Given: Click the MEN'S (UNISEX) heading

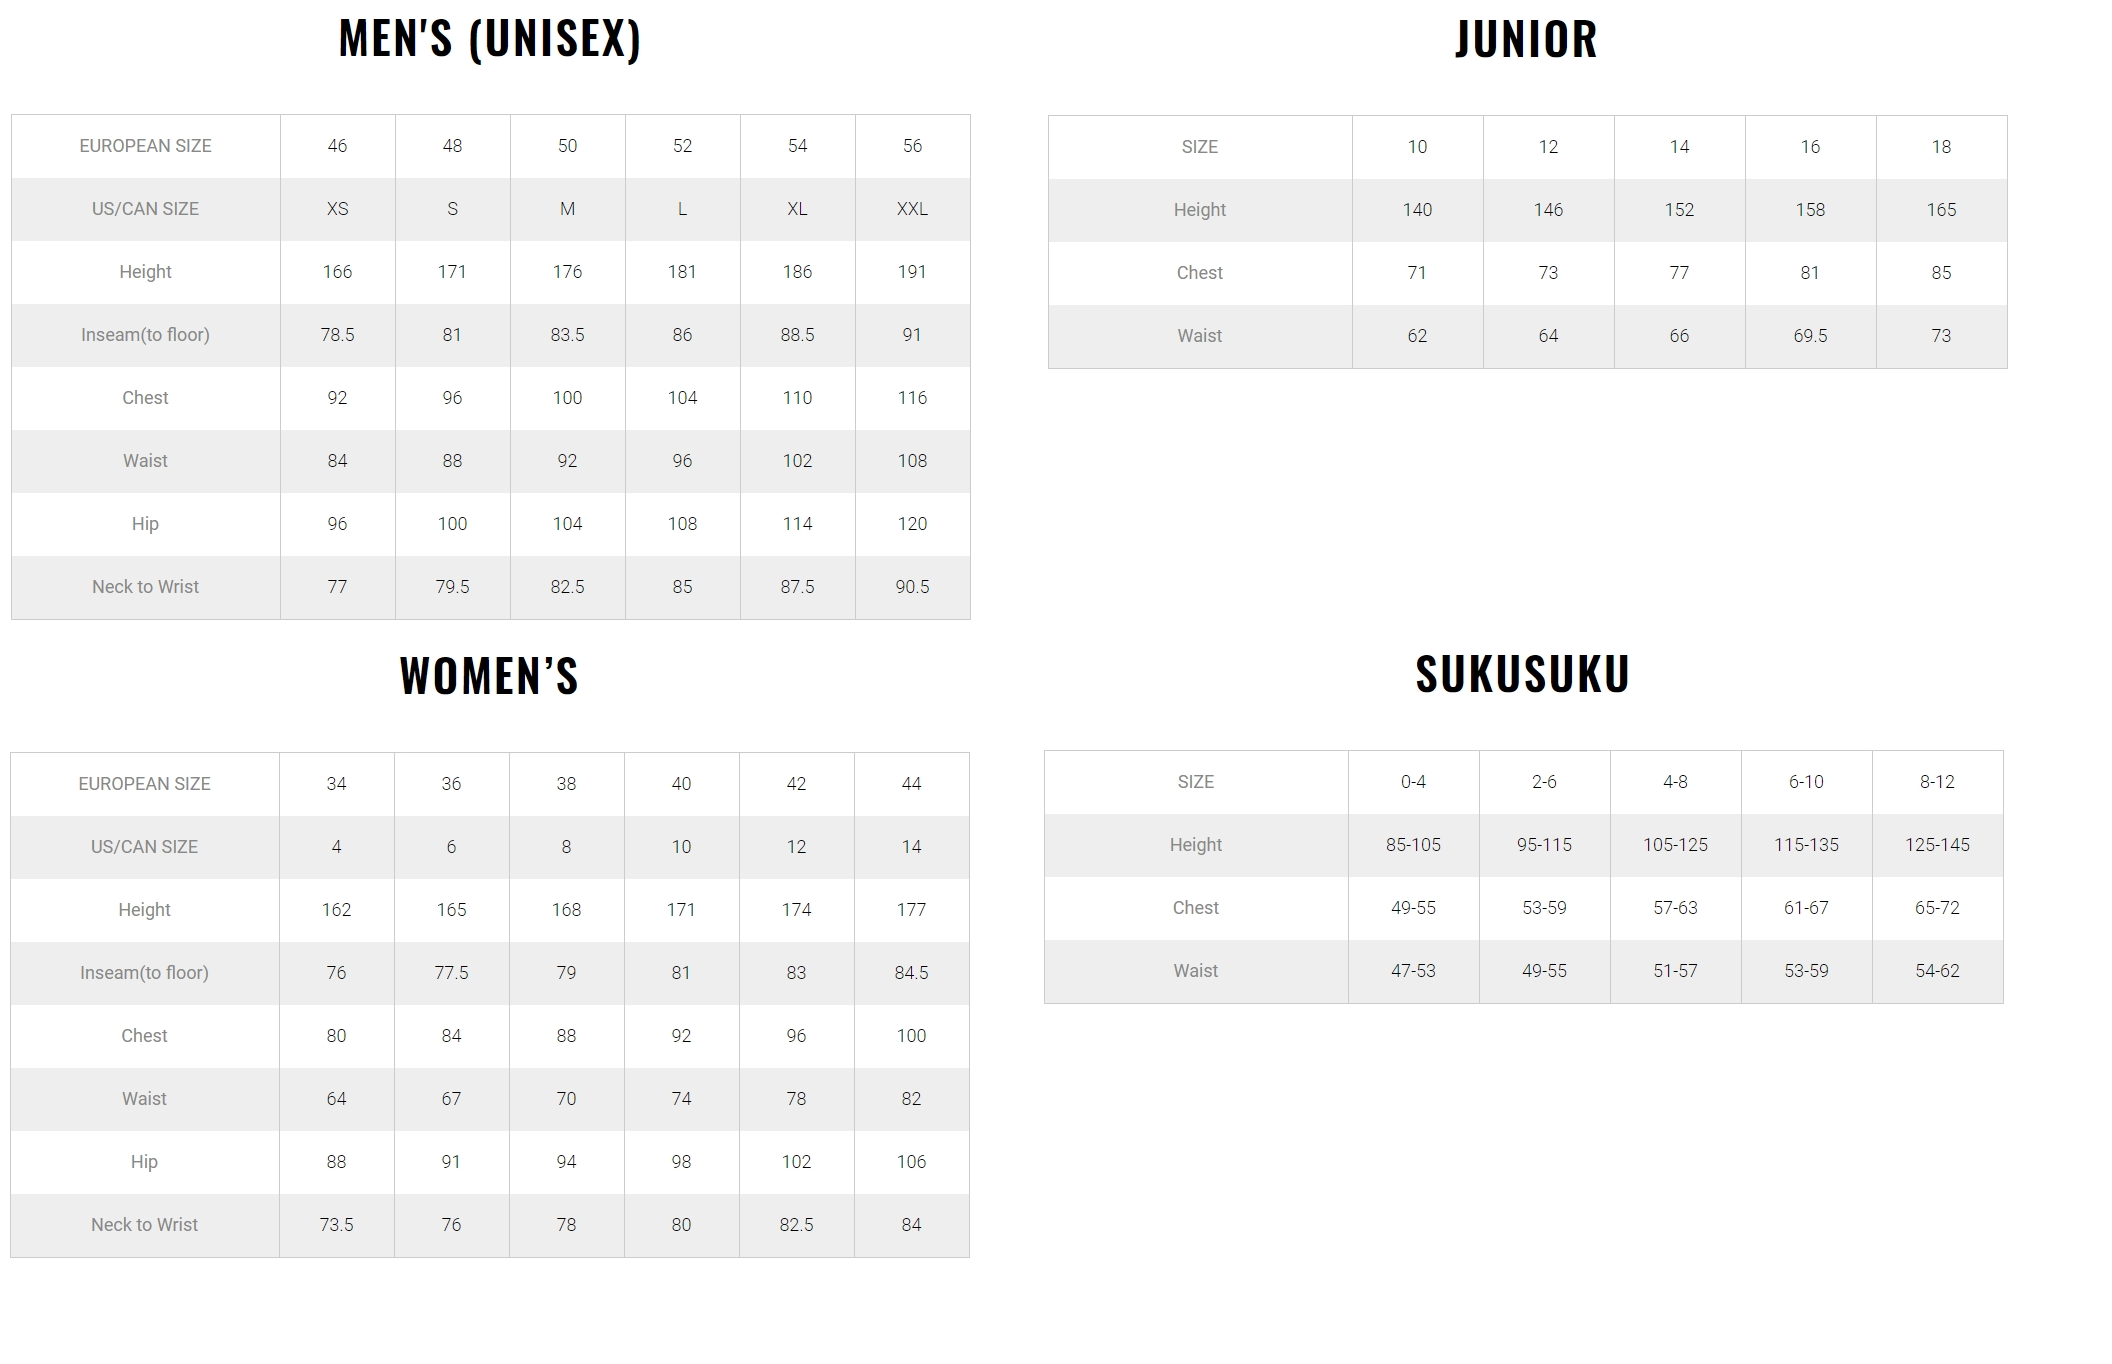Looking at the screenshot, I should coord(490,39).
